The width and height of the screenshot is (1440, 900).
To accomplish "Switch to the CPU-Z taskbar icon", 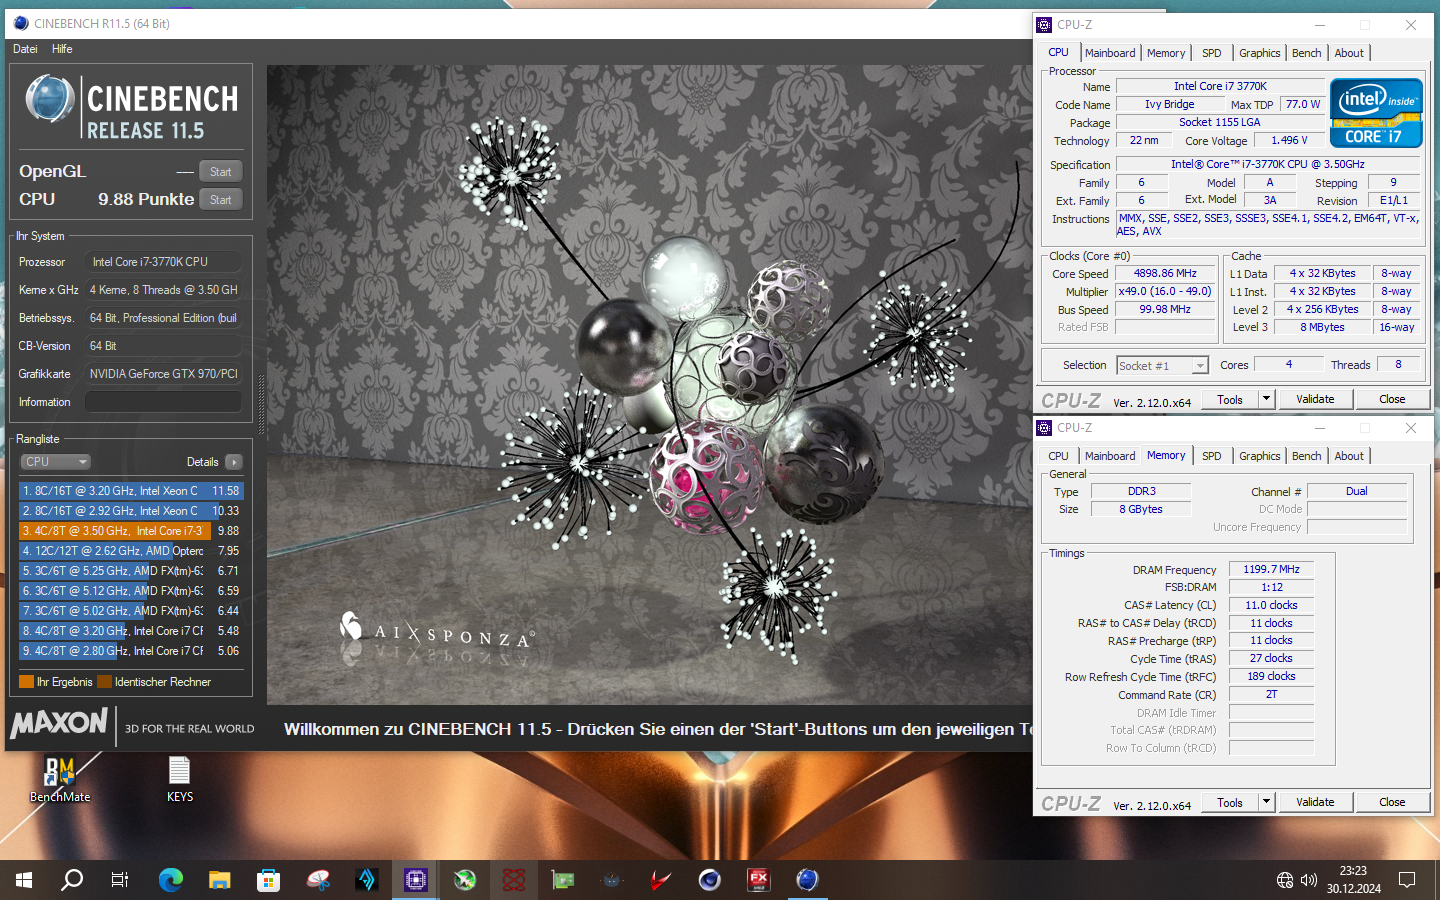I will pyautogui.click(x=416, y=880).
